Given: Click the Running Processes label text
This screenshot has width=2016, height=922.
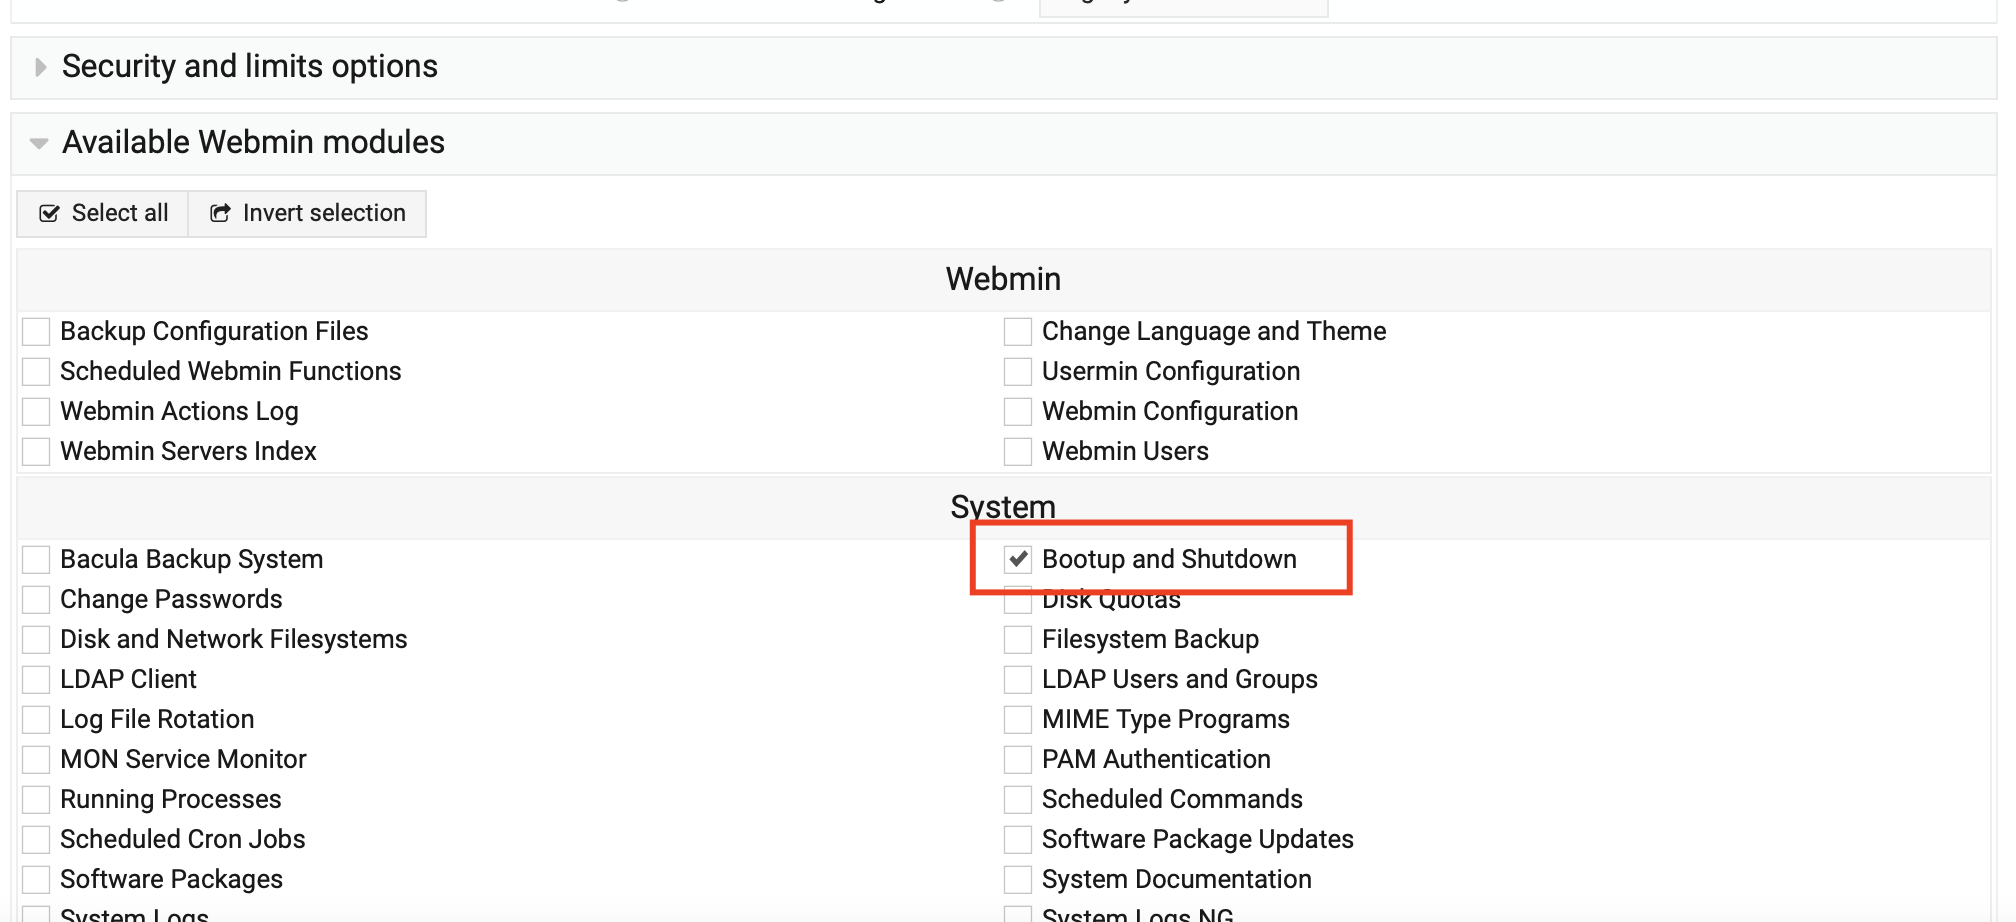Looking at the screenshot, I should click(171, 799).
